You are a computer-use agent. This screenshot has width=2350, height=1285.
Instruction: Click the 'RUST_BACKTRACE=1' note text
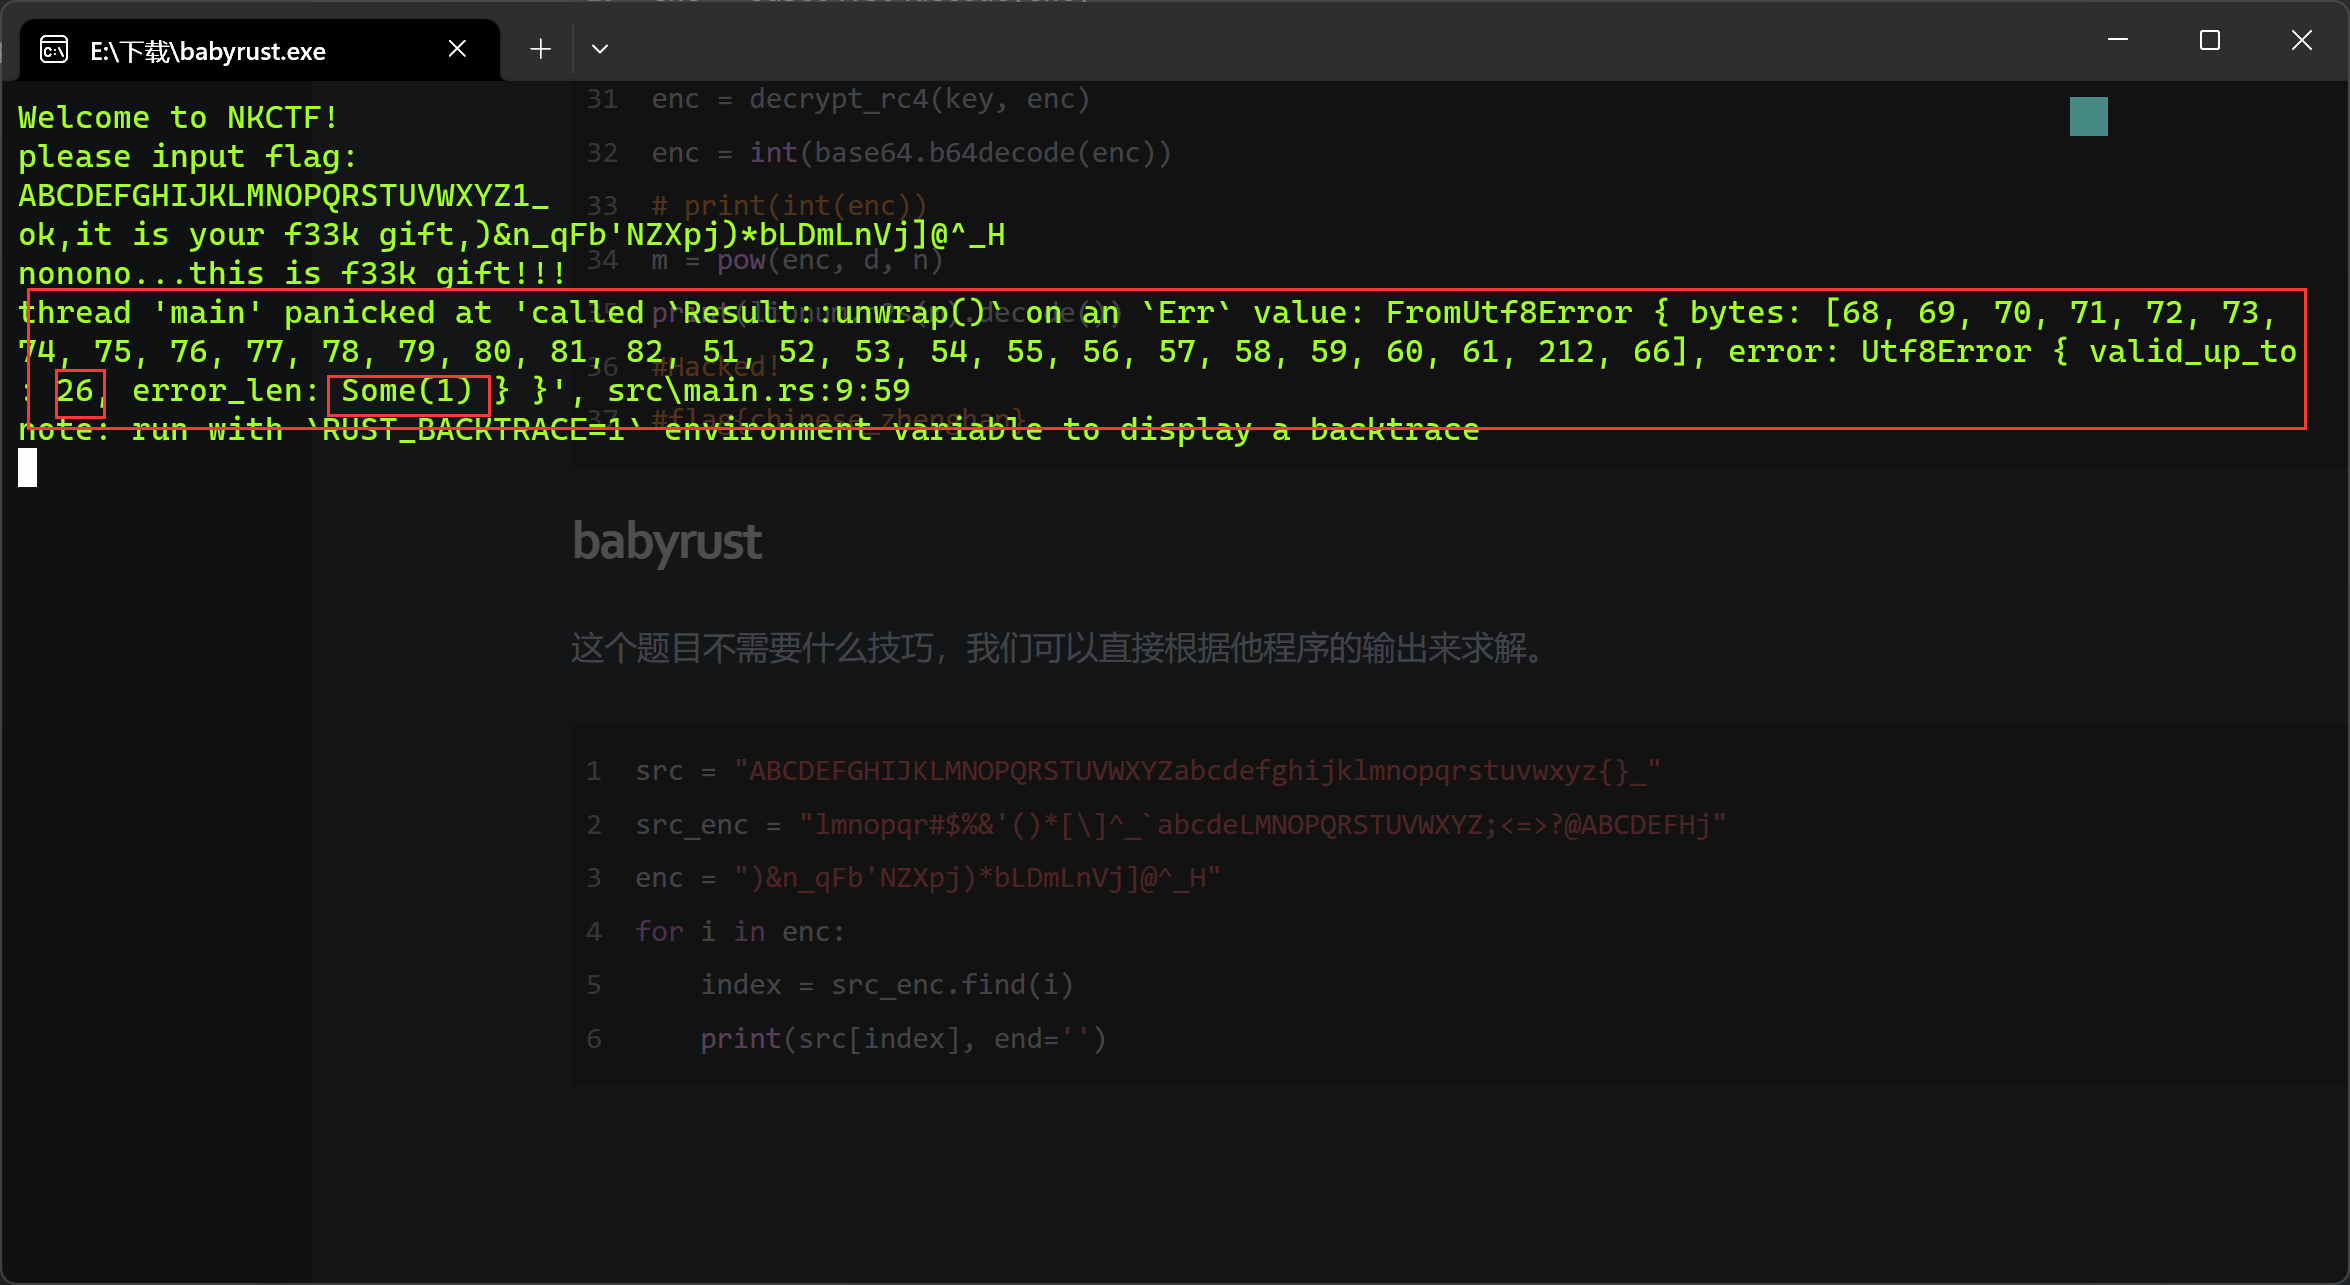tap(473, 430)
